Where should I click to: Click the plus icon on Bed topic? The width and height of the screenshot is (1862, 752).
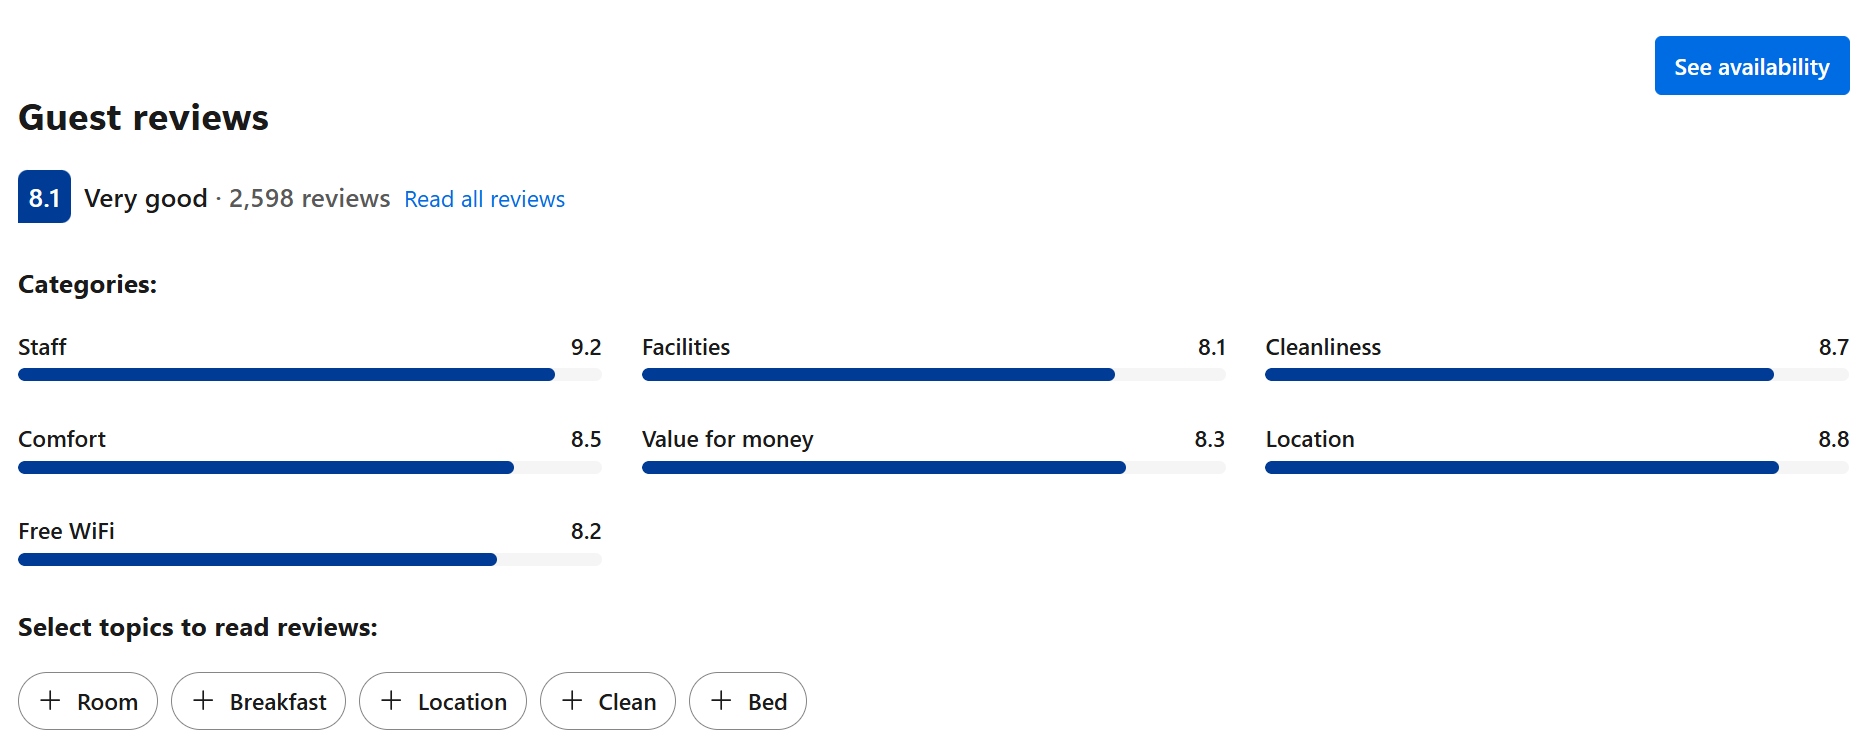(x=721, y=701)
